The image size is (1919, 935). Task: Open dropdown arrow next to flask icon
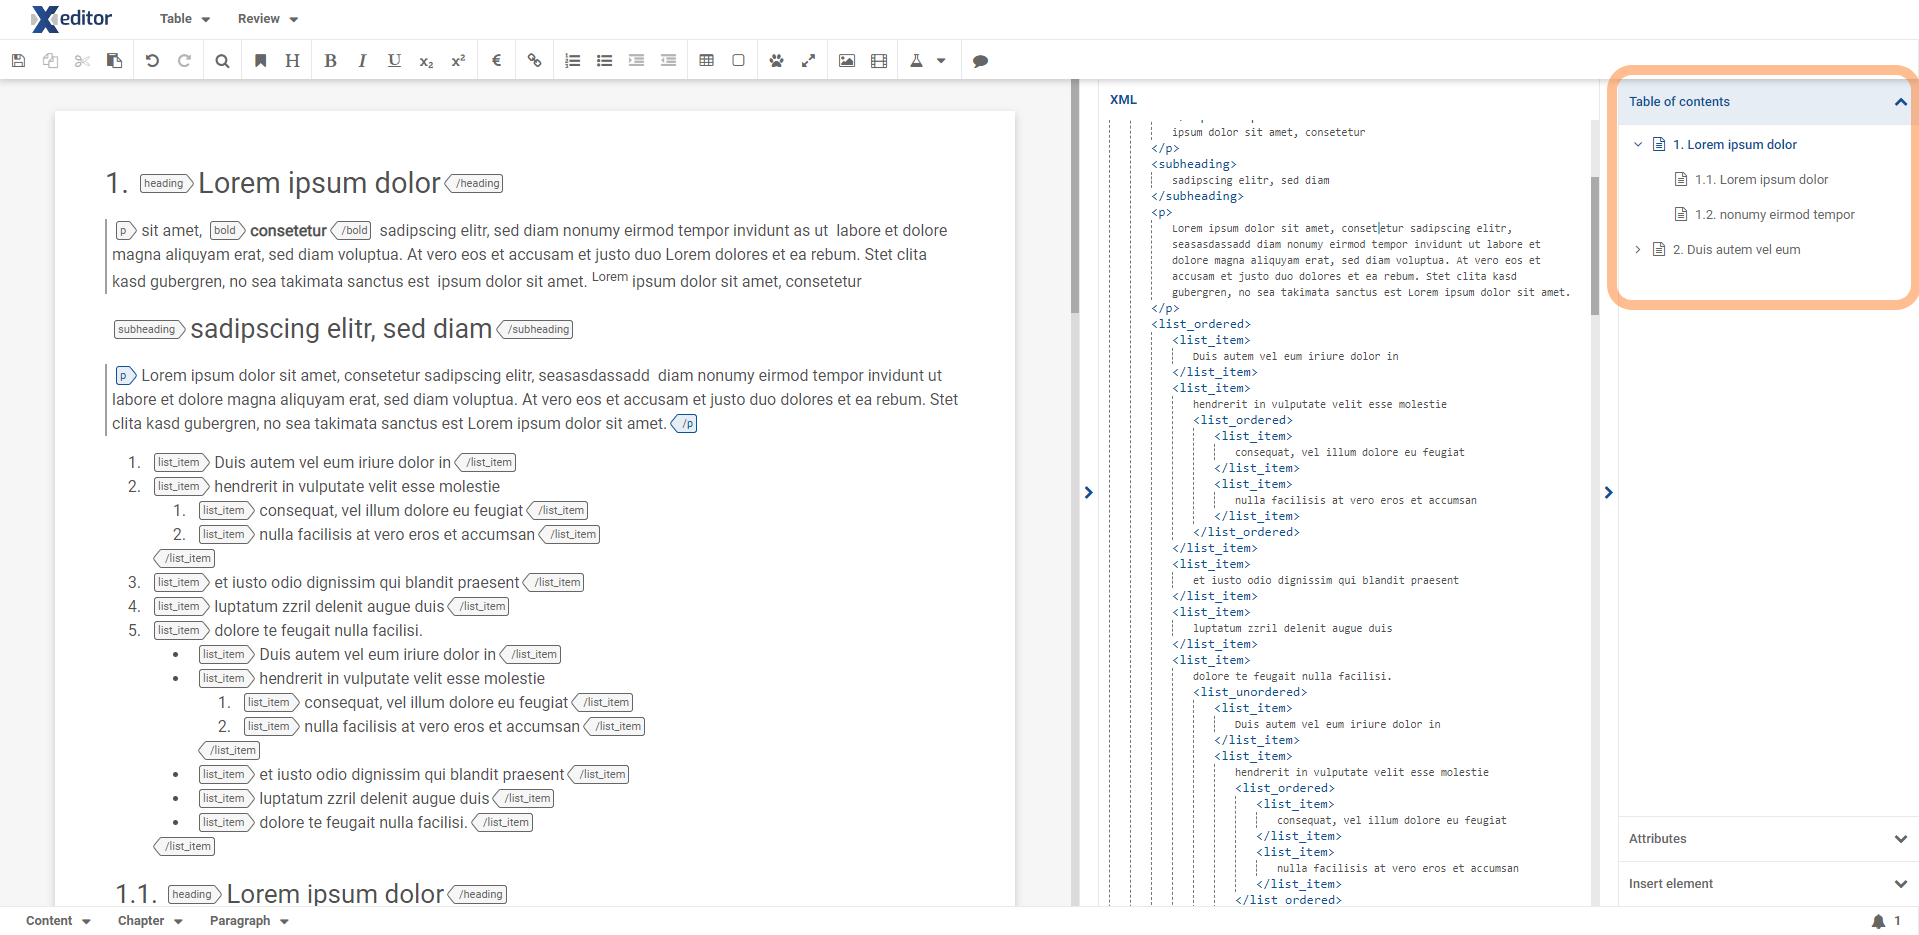tap(941, 61)
